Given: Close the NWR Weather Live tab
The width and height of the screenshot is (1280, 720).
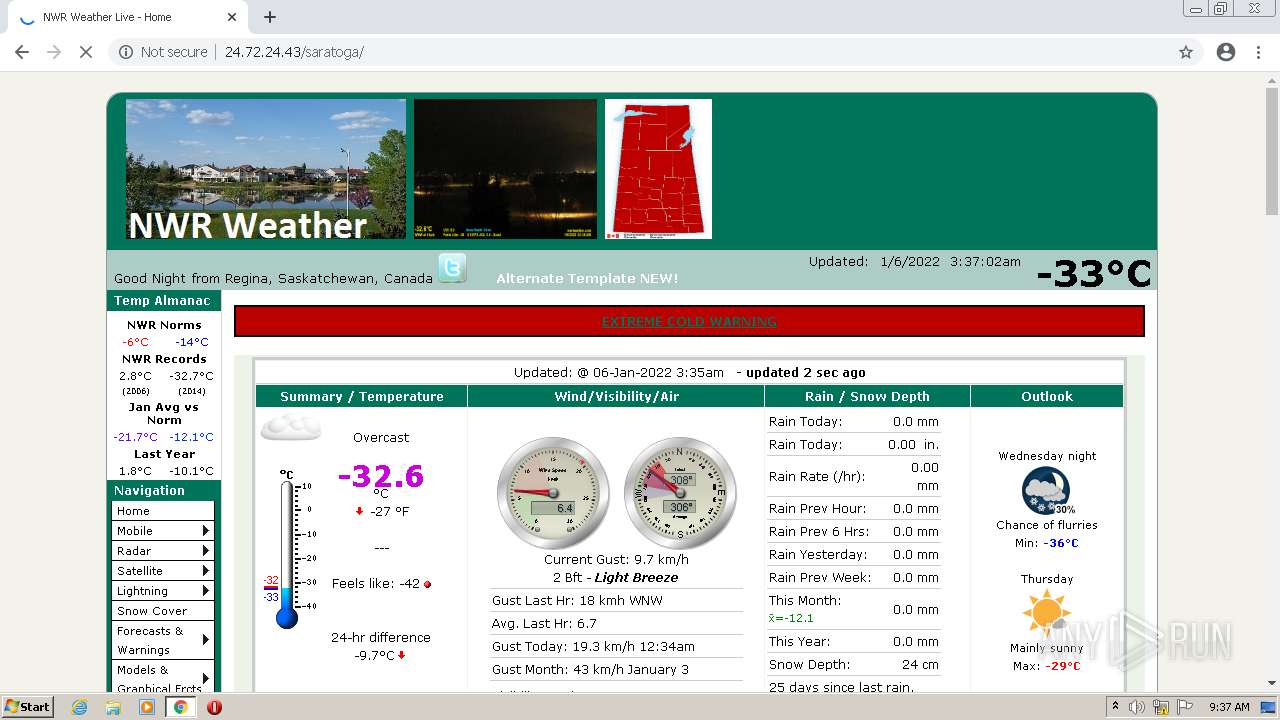Looking at the screenshot, I should pyautogui.click(x=231, y=17).
